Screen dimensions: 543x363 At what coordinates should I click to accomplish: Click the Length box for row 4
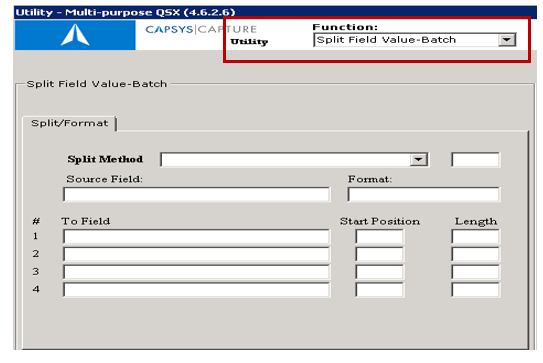[x=475, y=290]
